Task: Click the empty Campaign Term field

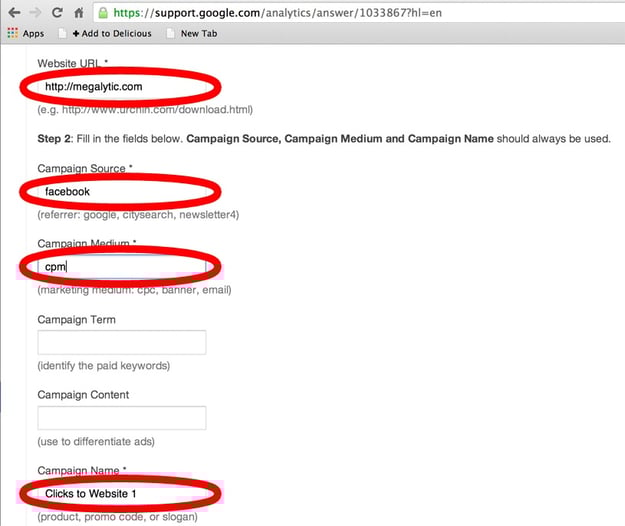Action: click(122, 342)
